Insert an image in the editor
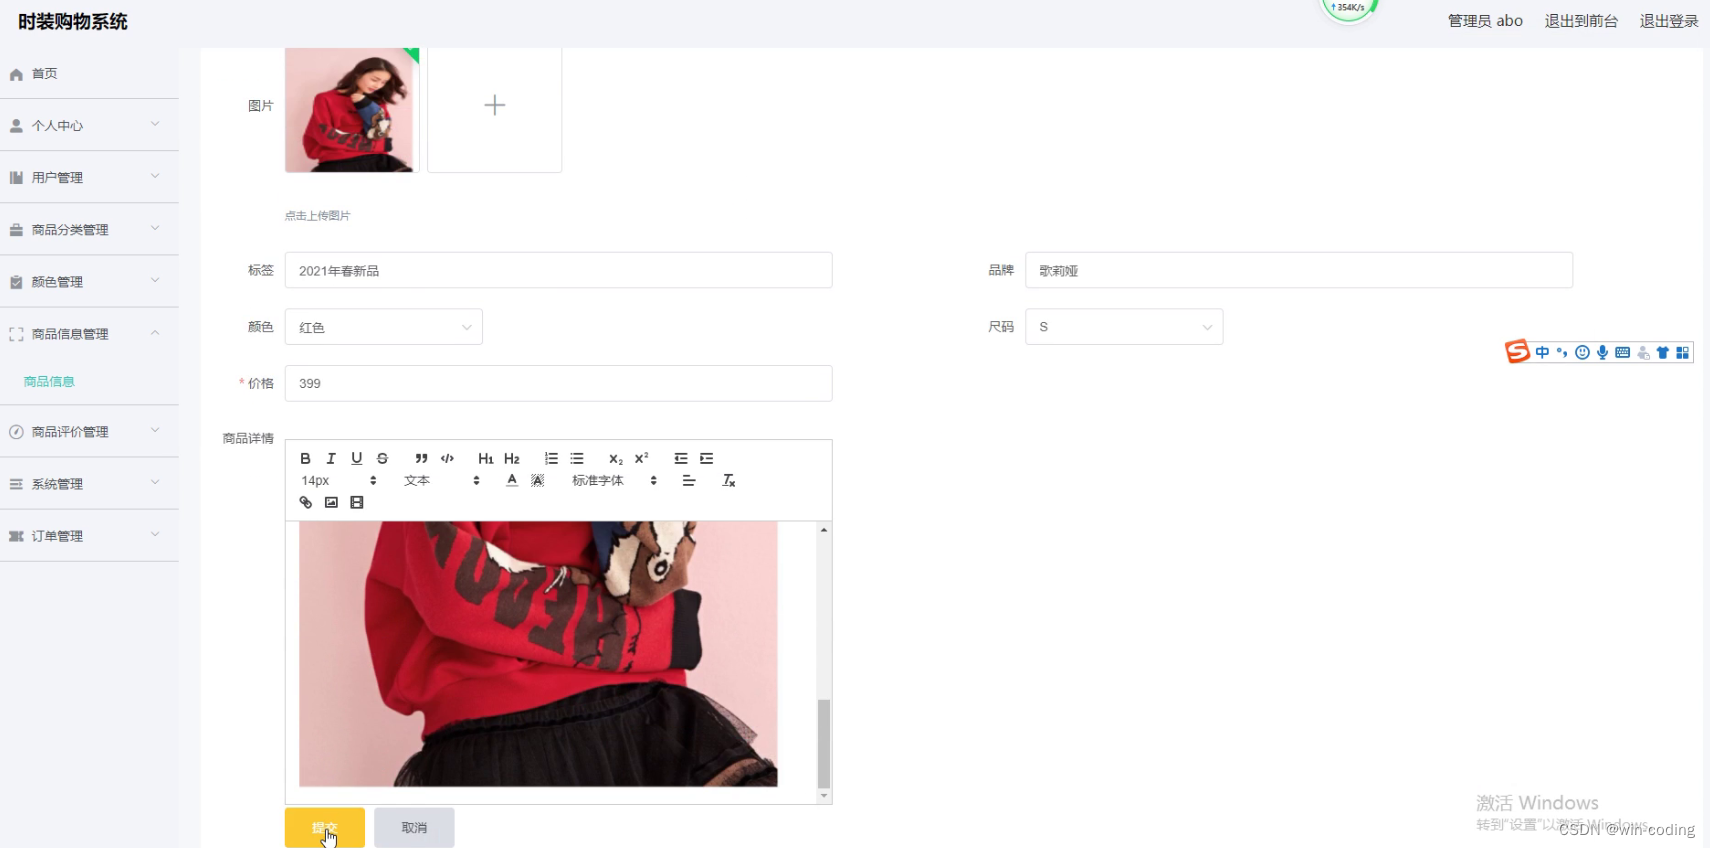The height and width of the screenshot is (848, 1710). pos(331,502)
